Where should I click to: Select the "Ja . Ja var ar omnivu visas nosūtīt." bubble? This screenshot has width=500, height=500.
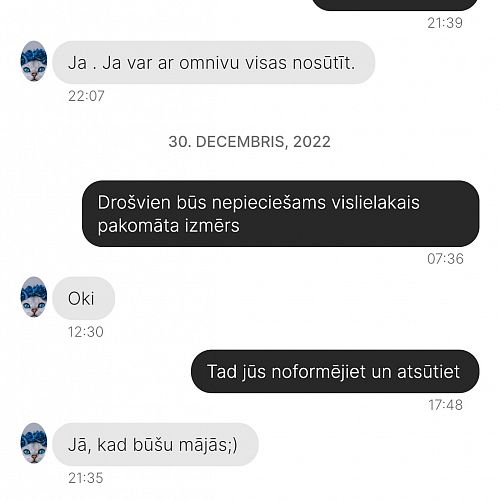[x=214, y=62]
